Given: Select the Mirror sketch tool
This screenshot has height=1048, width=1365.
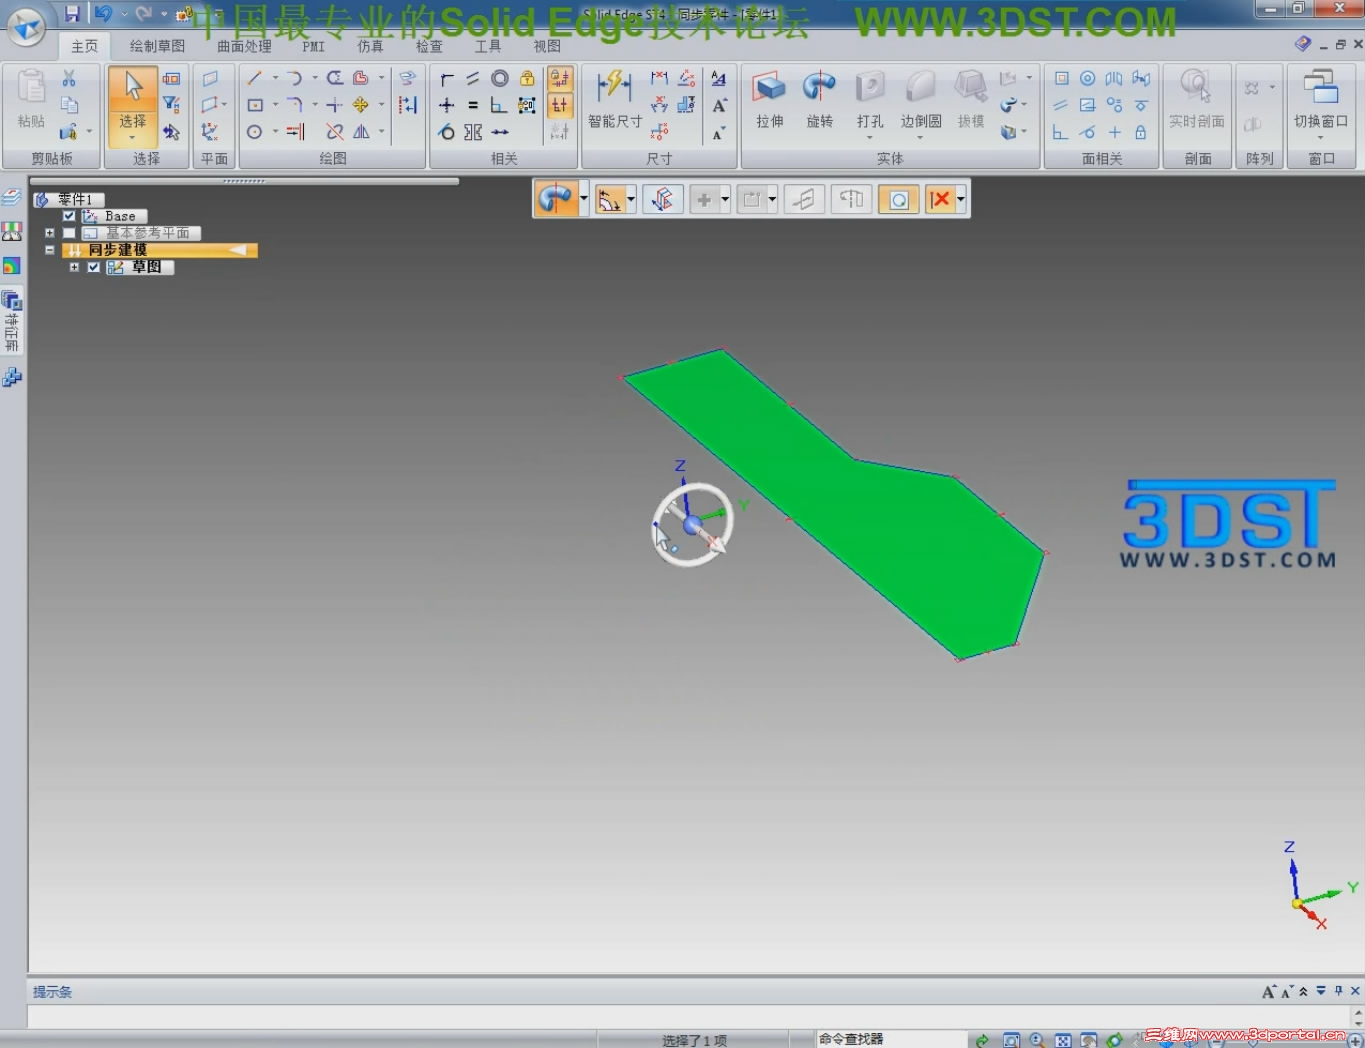Looking at the screenshot, I should [x=361, y=132].
